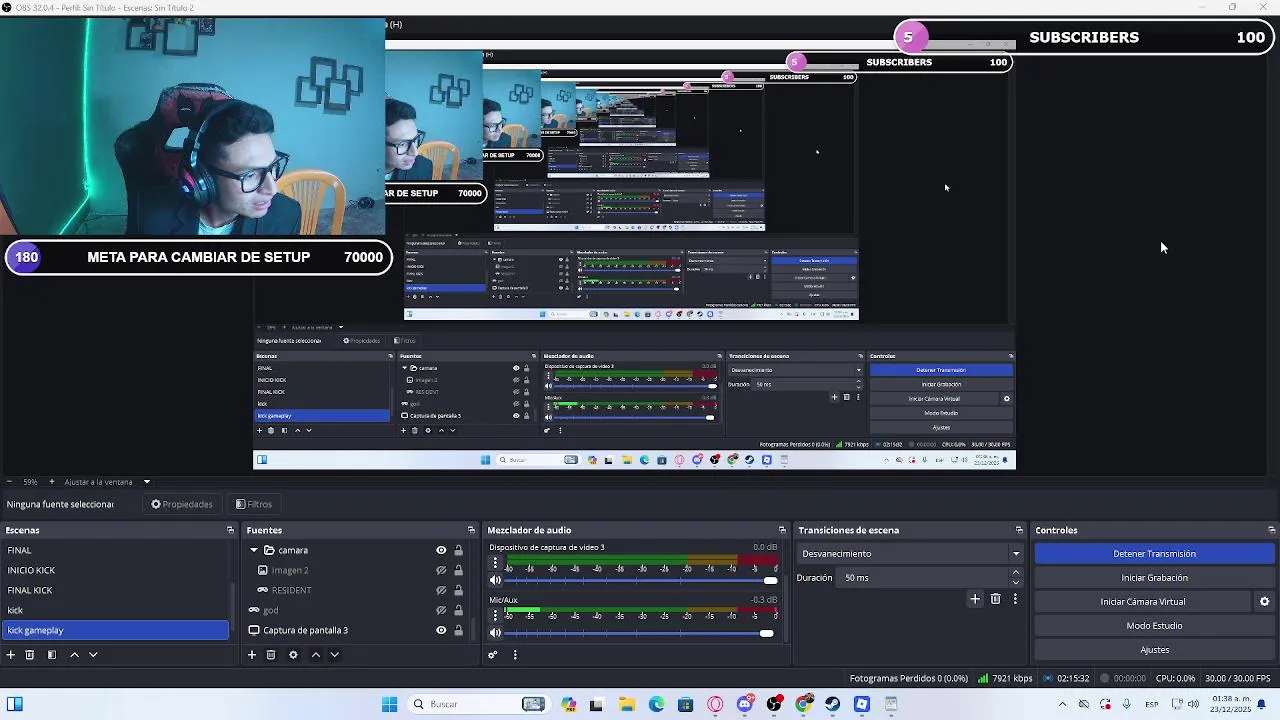The image size is (1280, 720).
Task: Open scene filters icon in the Escenas toolbar
Action: click(52, 655)
